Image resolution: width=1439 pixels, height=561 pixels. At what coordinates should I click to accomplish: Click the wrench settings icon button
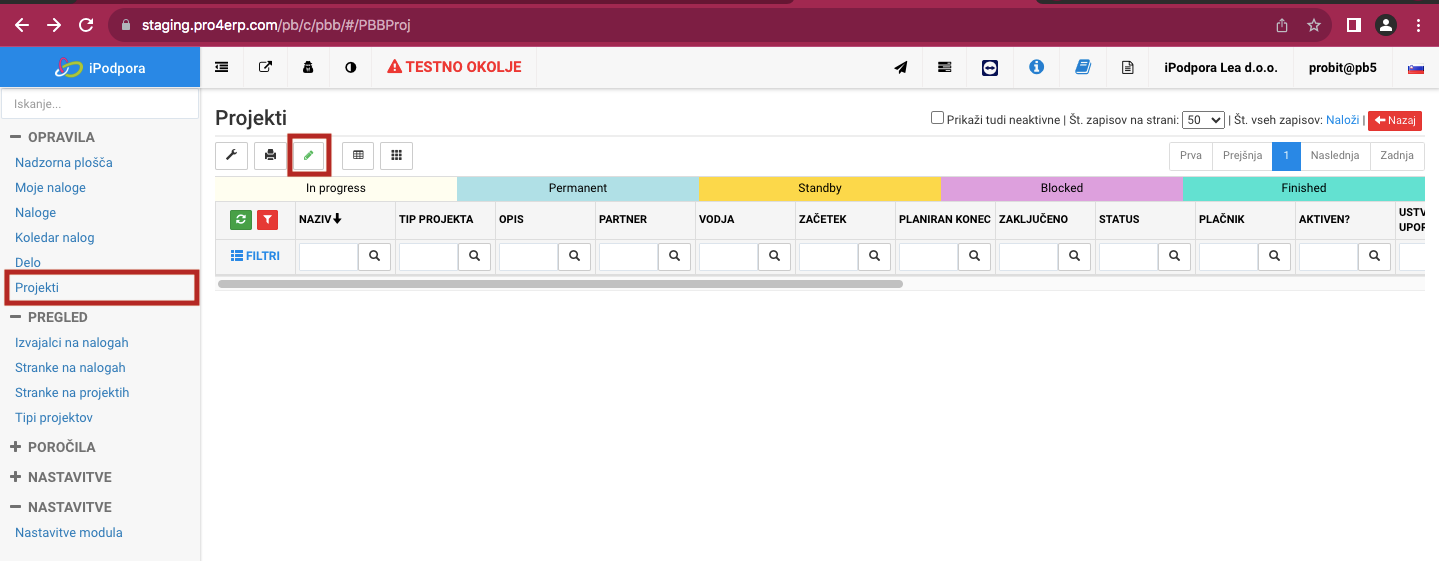(232, 155)
